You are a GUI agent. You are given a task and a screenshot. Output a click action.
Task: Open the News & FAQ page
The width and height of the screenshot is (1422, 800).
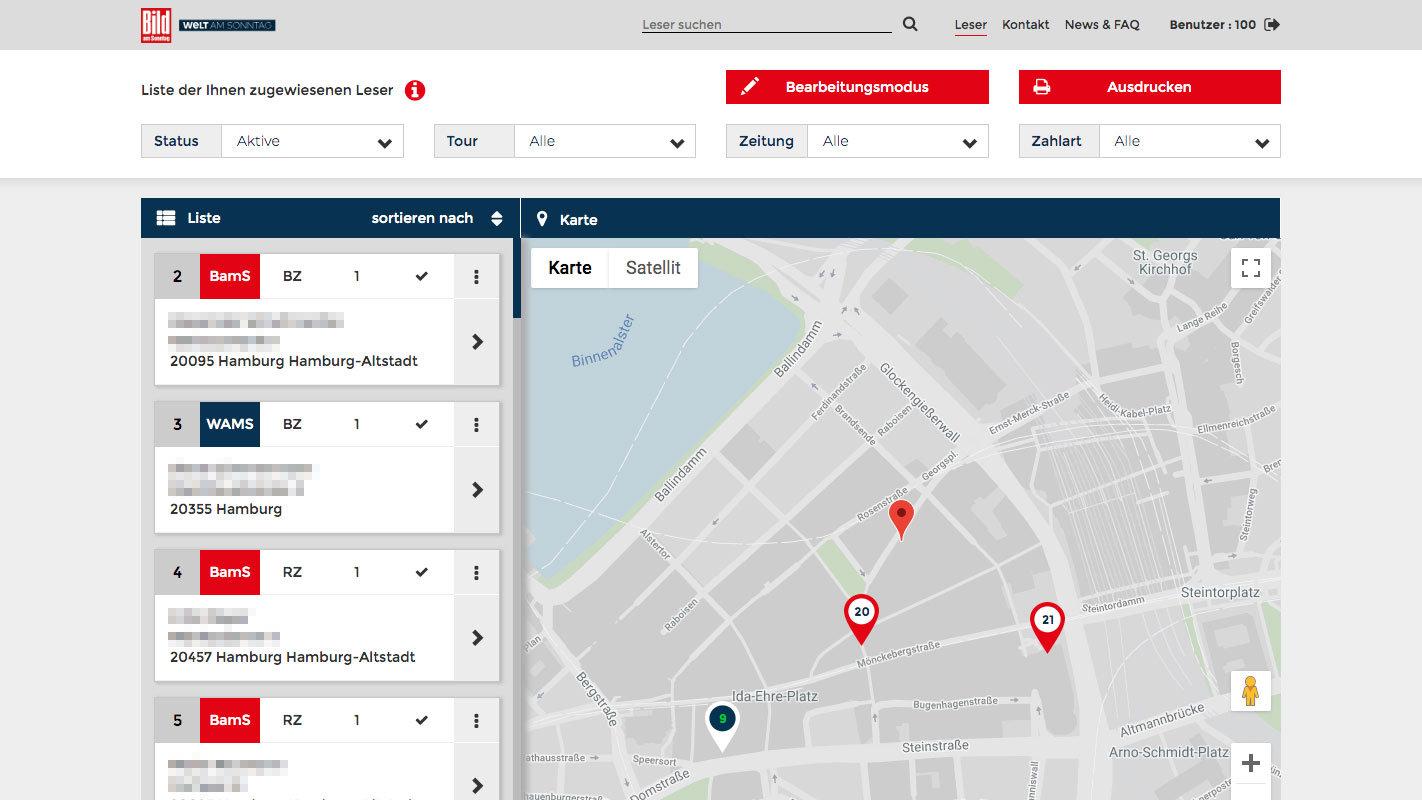coord(1102,25)
